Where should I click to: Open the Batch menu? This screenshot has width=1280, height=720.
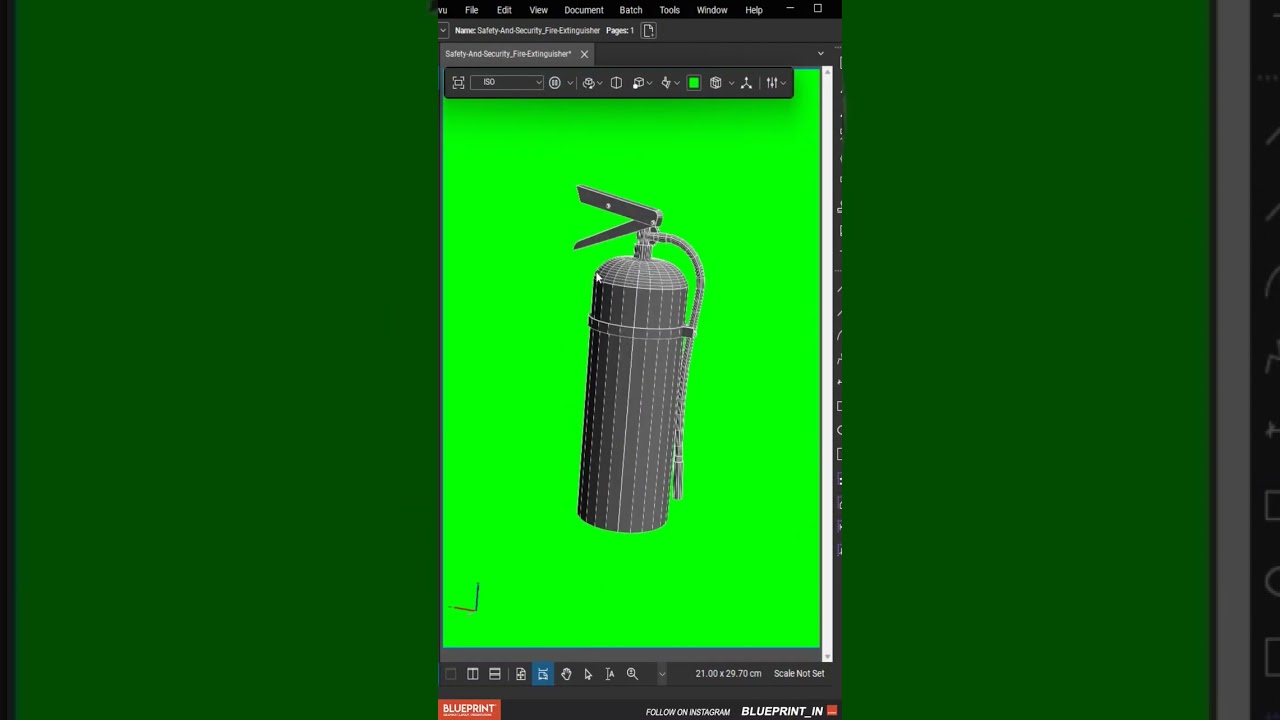pyautogui.click(x=631, y=10)
